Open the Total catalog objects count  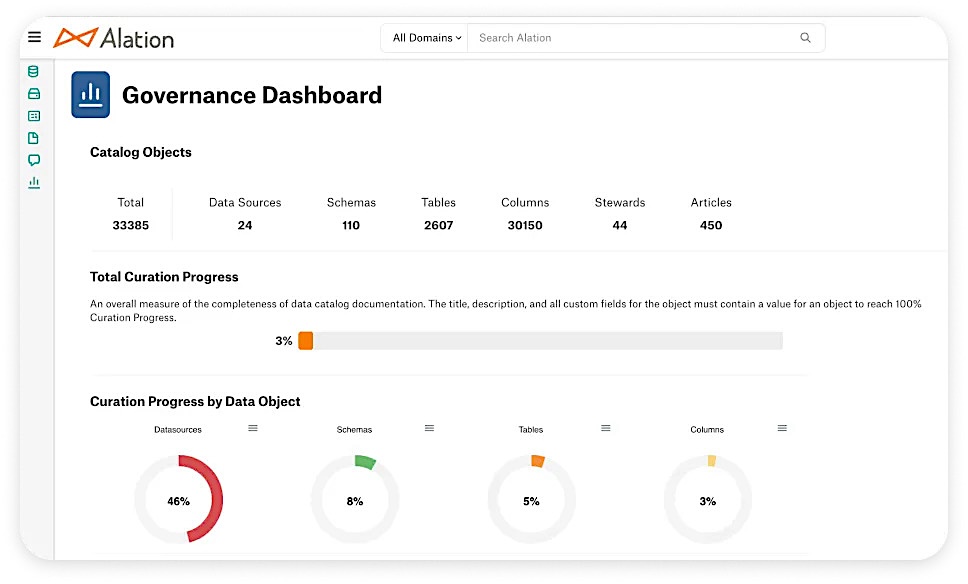tap(131, 225)
